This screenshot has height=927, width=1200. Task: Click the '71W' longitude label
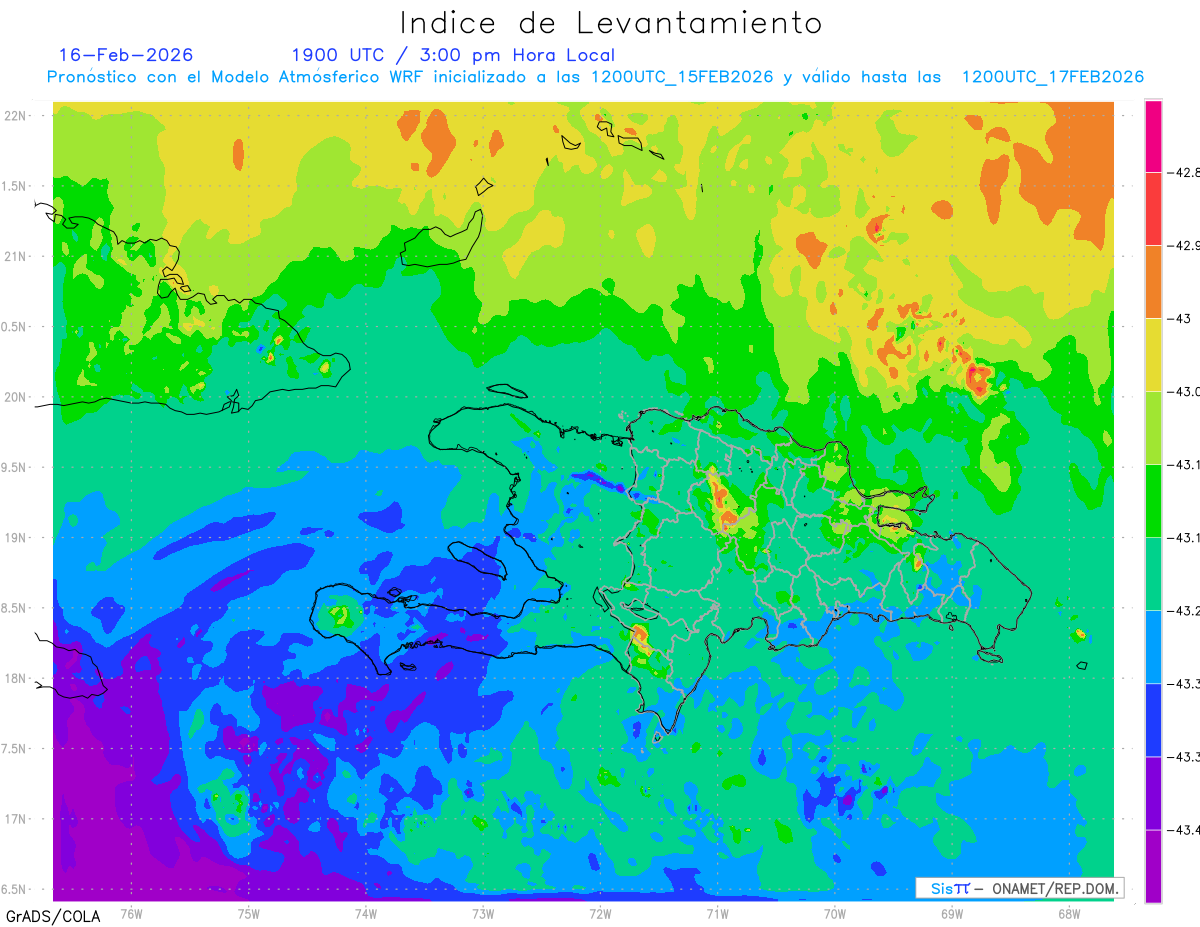[717, 914]
